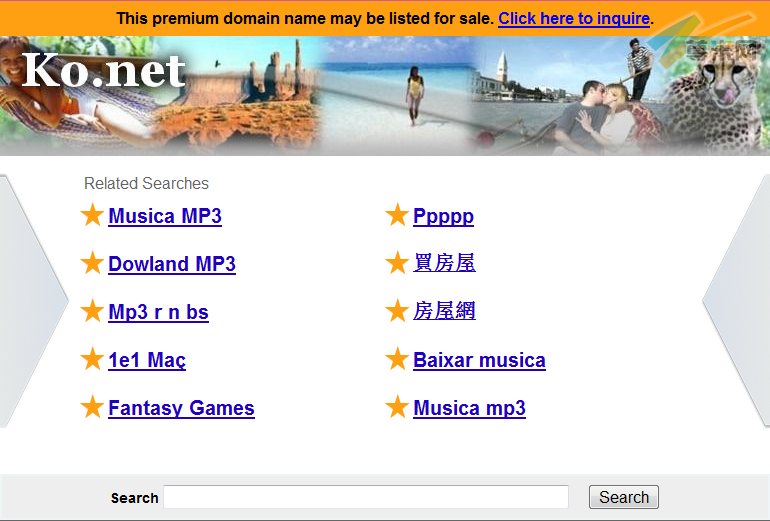
Task: Follow the Mp3 r n bs link
Action: (159, 312)
